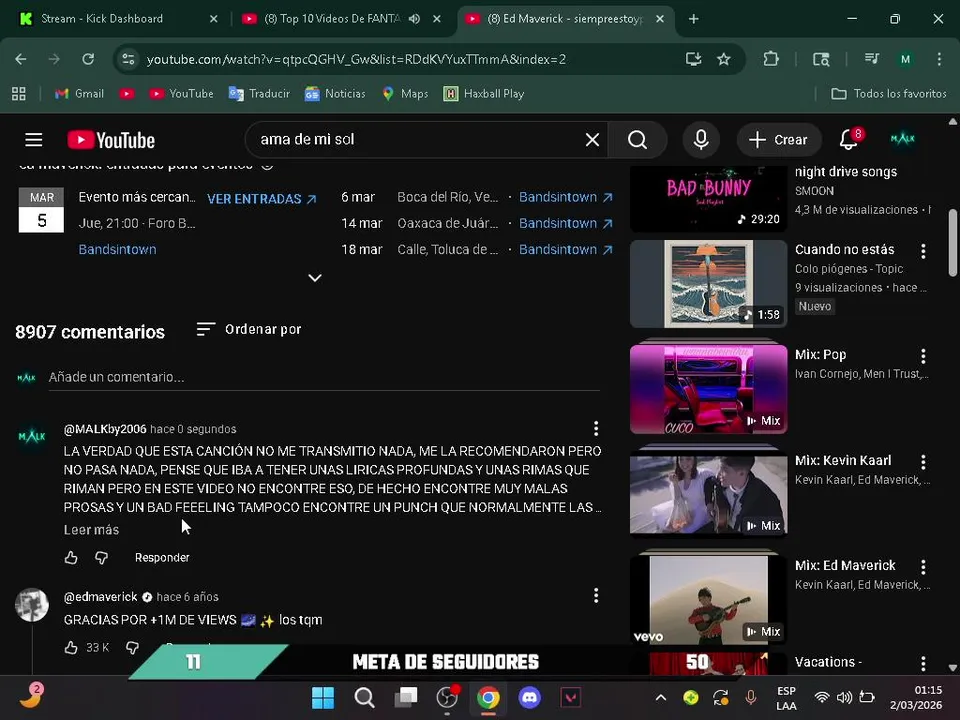Expand comment with Leer más
Viewport: 960px width, 720px height.
pos(91,530)
